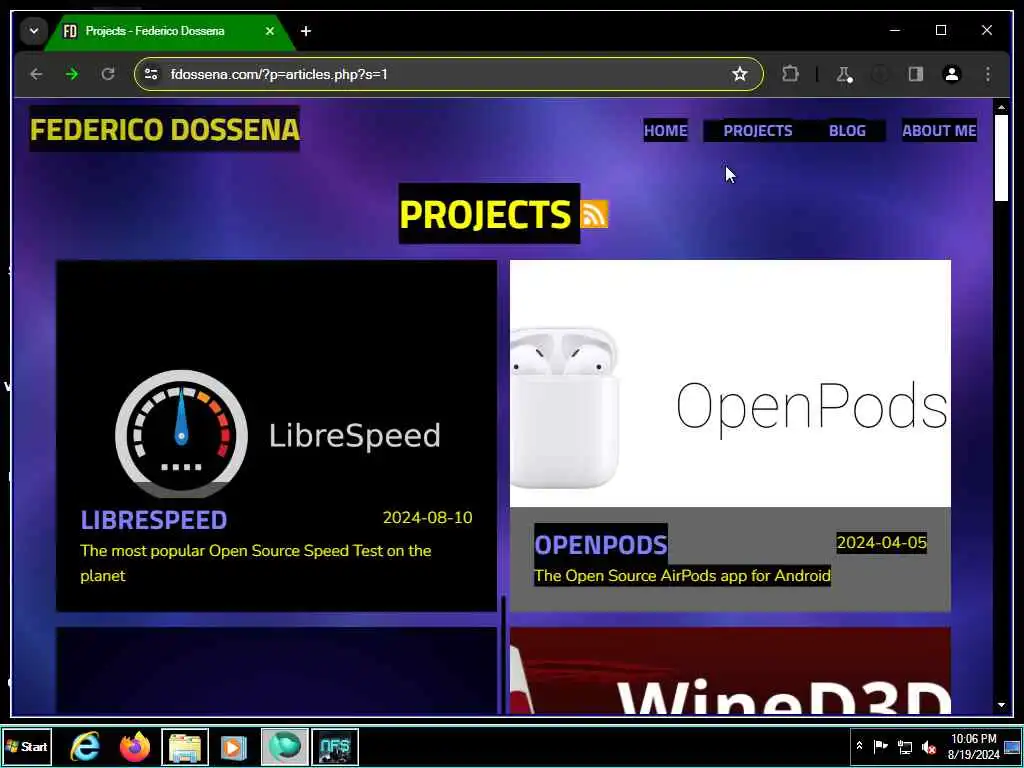Reload the current page
Viewport: 1024px width, 768px height.
[108, 74]
